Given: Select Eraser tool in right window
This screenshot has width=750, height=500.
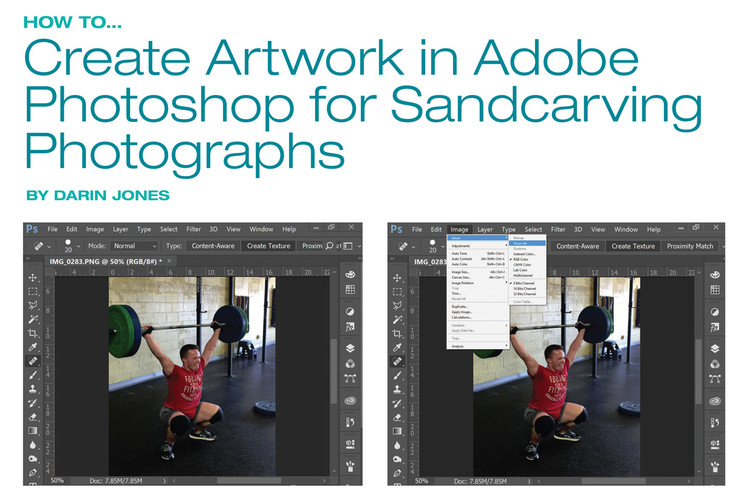Looking at the screenshot, I should (x=397, y=417).
